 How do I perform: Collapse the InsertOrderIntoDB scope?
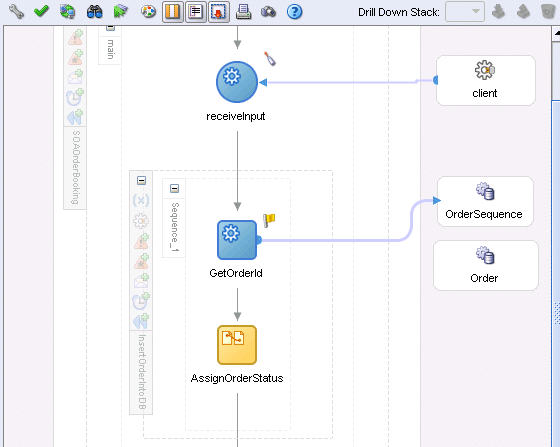[141, 180]
